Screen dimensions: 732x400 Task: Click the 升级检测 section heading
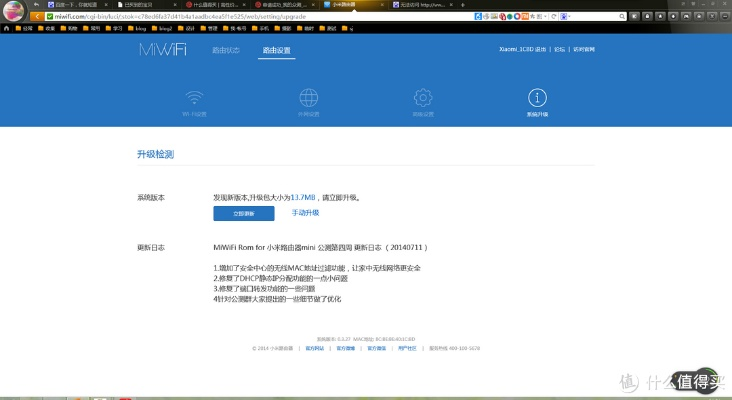[155, 154]
